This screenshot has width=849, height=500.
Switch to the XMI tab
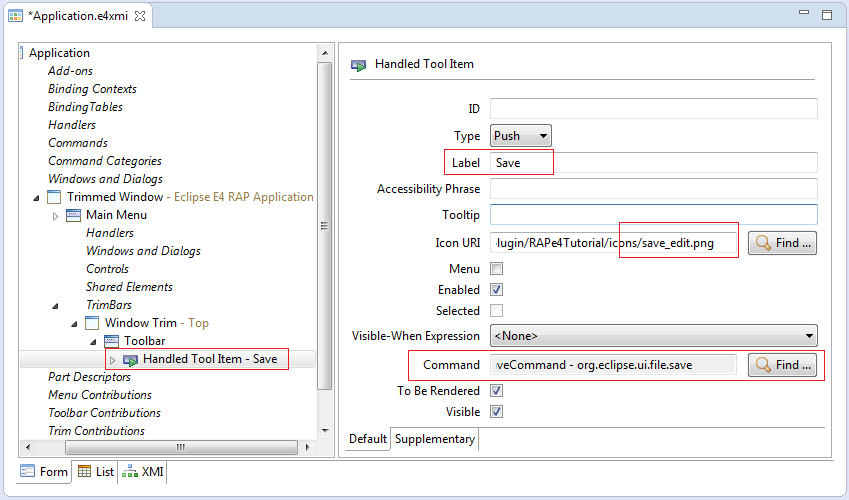142,472
